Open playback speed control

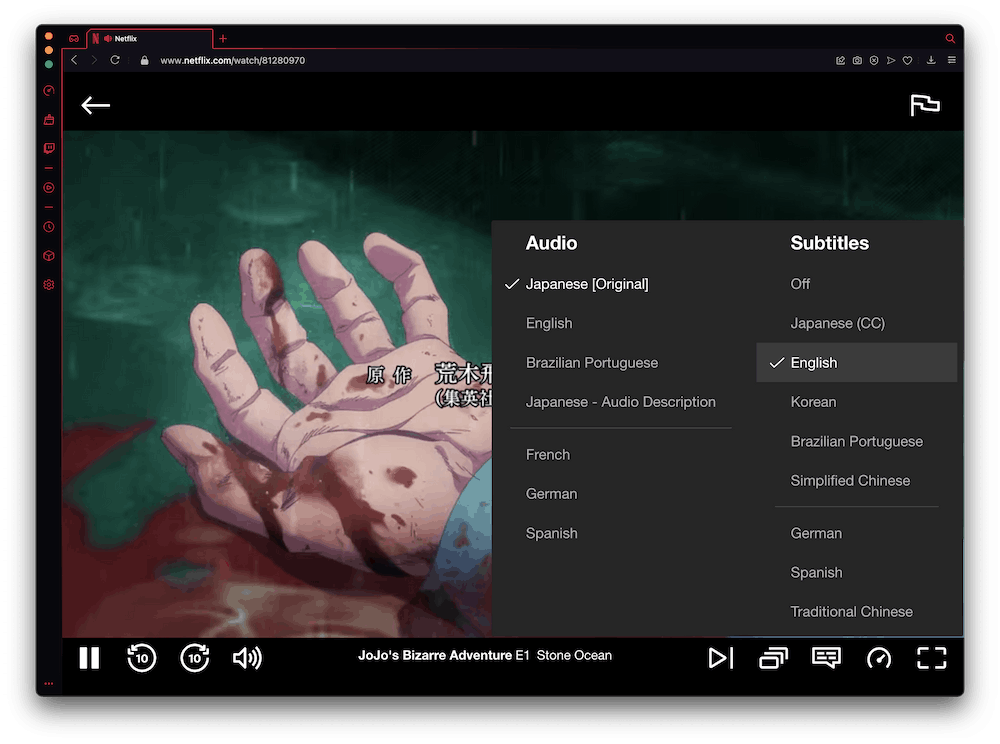[879, 658]
